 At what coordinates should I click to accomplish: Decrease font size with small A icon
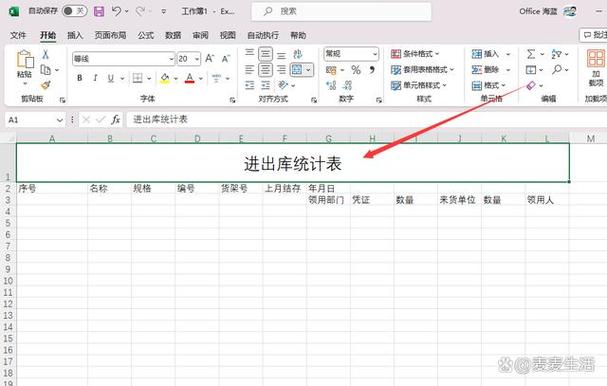(226, 59)
